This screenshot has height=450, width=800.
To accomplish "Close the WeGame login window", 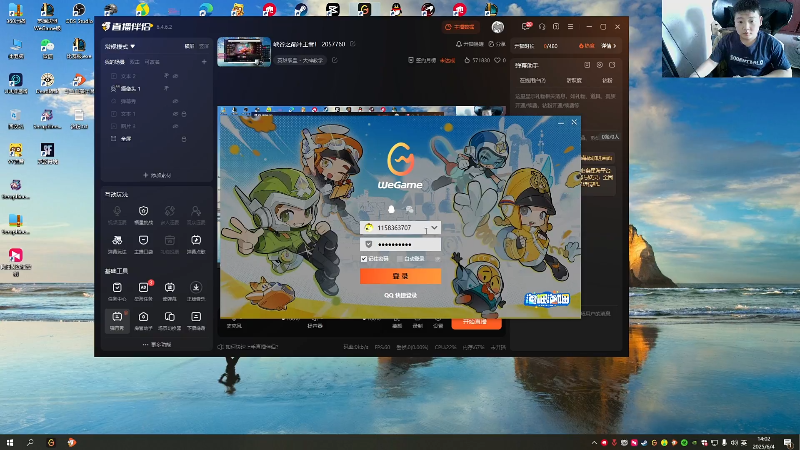I will click(574, 122).
